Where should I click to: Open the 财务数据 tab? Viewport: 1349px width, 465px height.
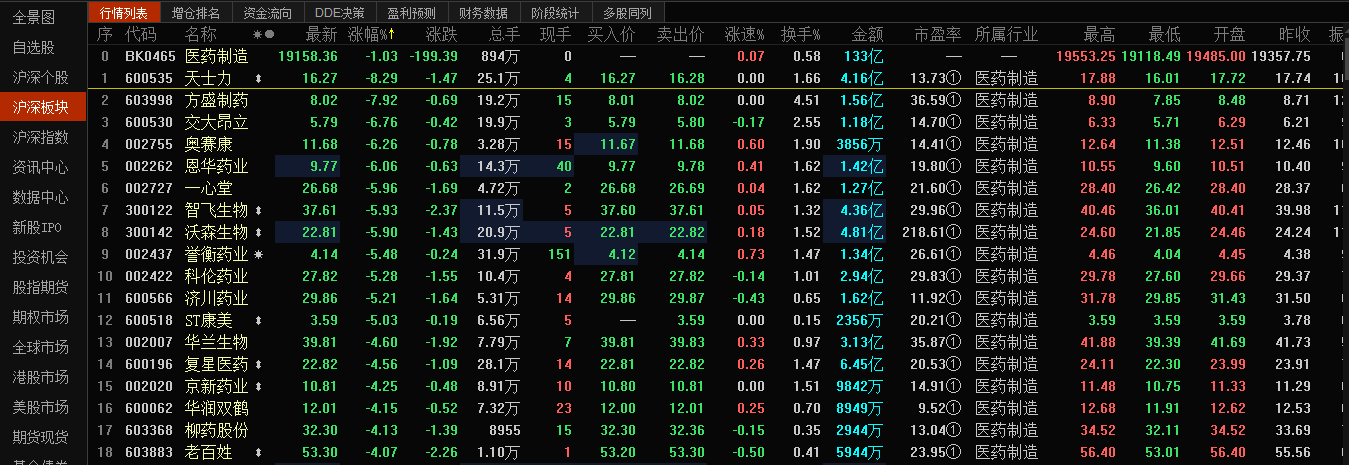(x=483, y=12)
